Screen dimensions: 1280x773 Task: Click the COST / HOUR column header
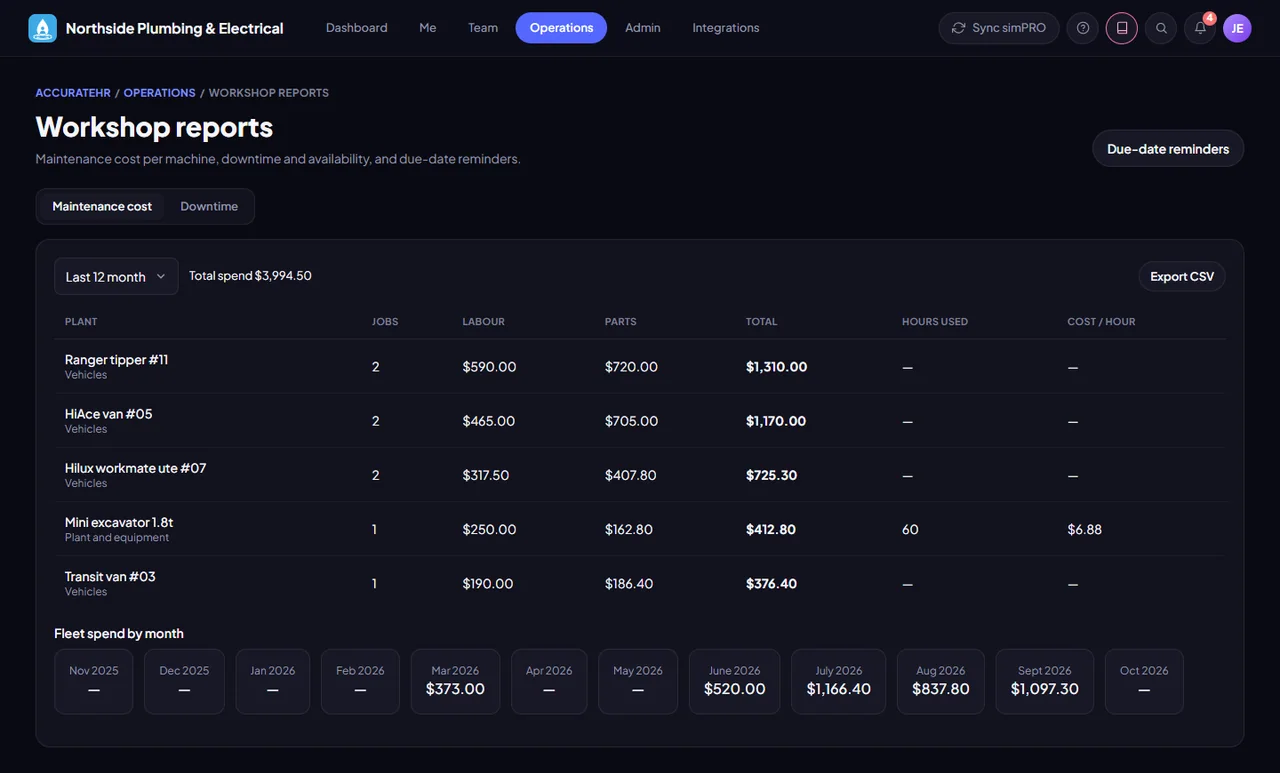pos(1101,322)
